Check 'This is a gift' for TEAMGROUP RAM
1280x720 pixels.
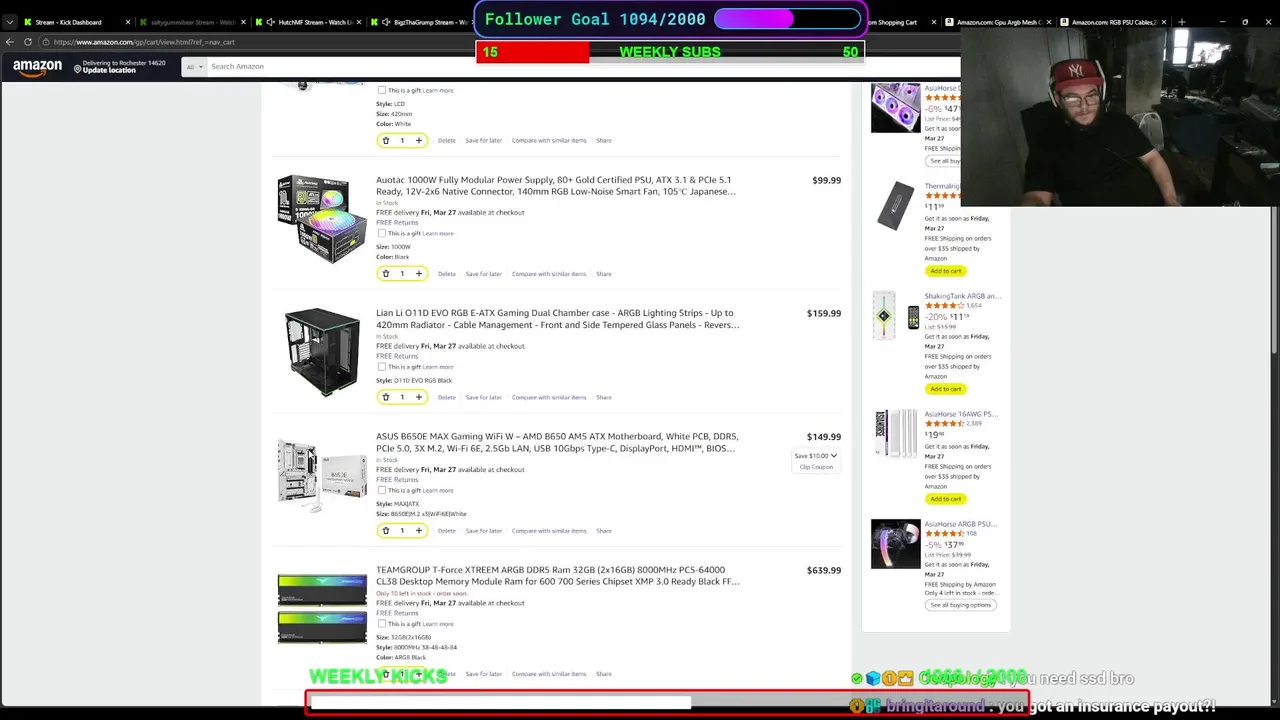381,624
